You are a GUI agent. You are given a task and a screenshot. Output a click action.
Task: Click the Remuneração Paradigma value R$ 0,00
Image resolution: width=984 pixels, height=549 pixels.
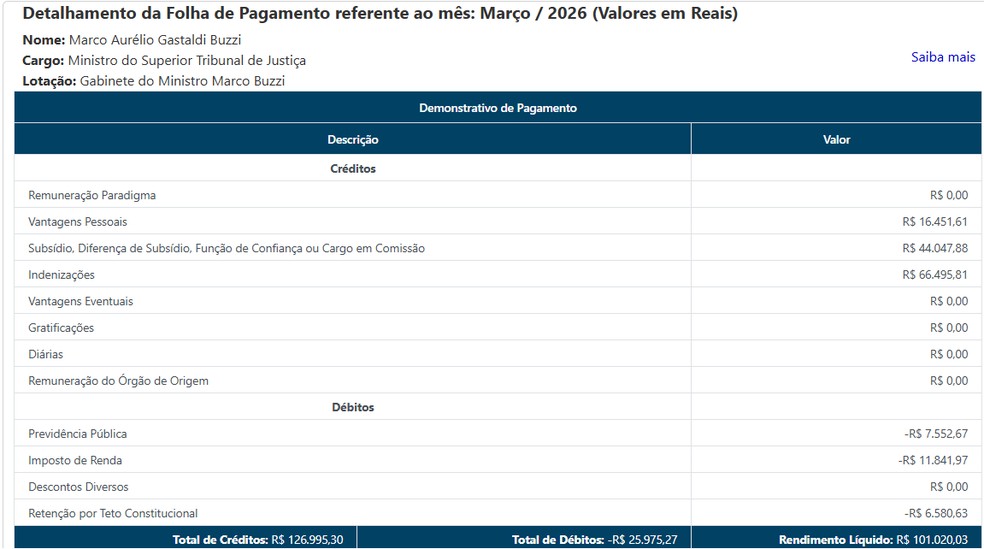point(949,195)
